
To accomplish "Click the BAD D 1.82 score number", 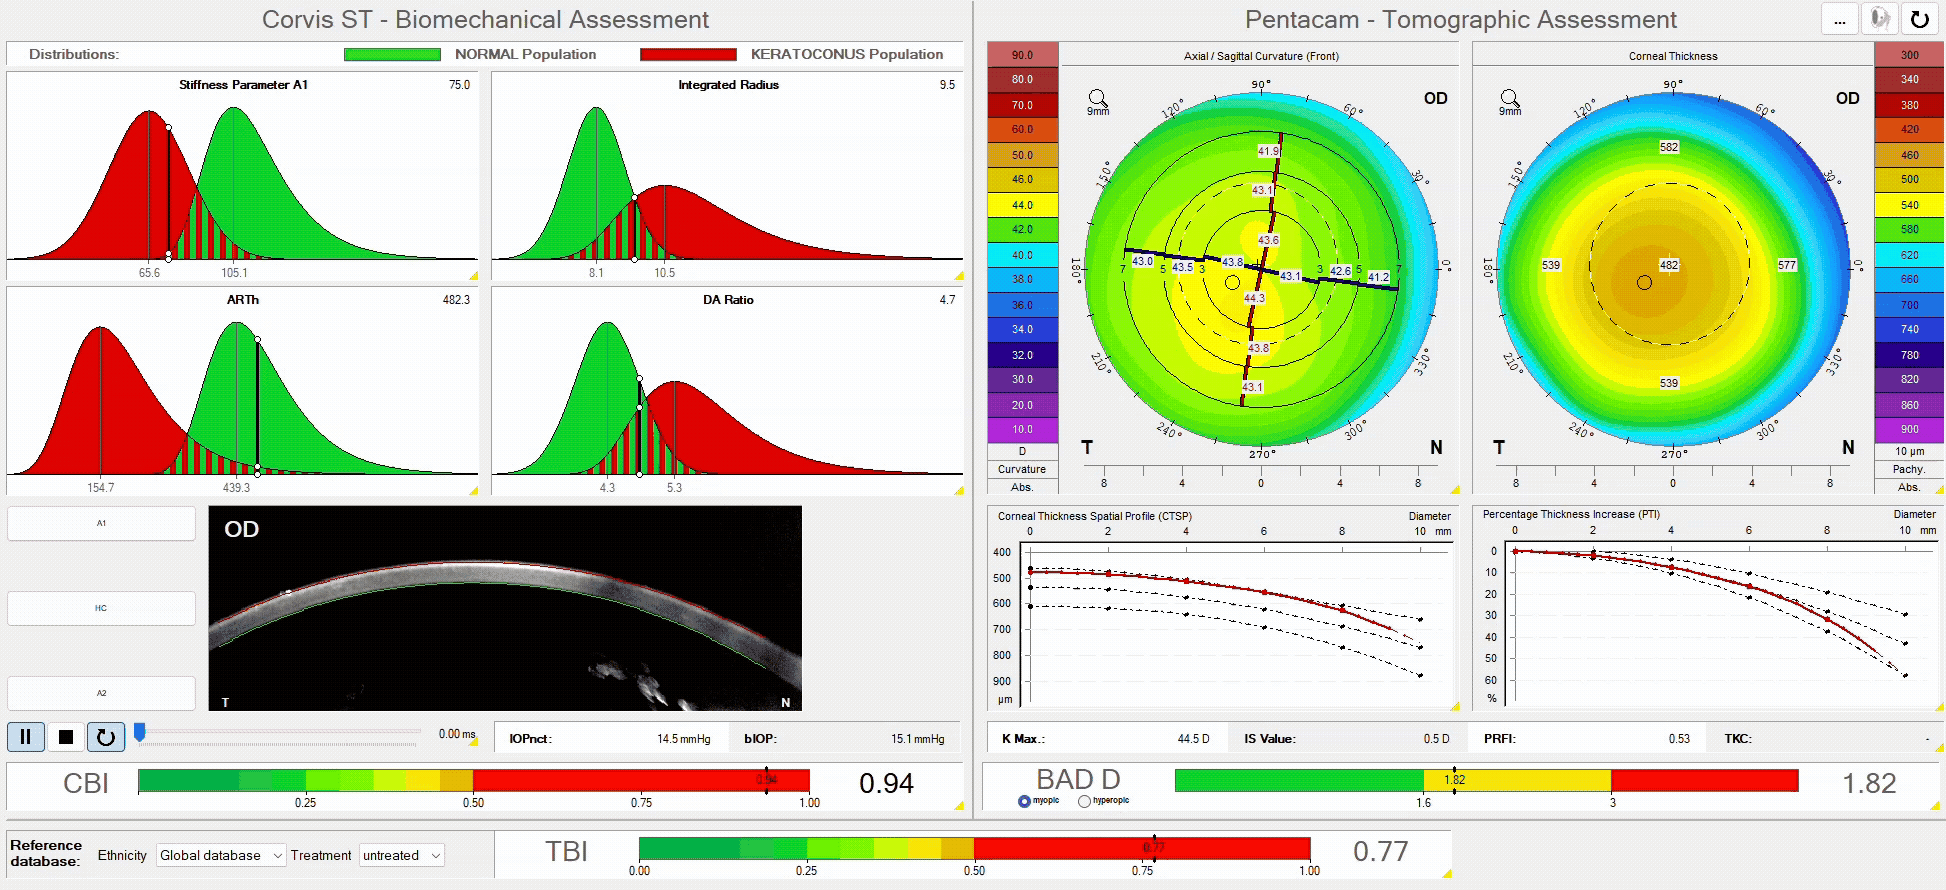I will coord(1869,783).
